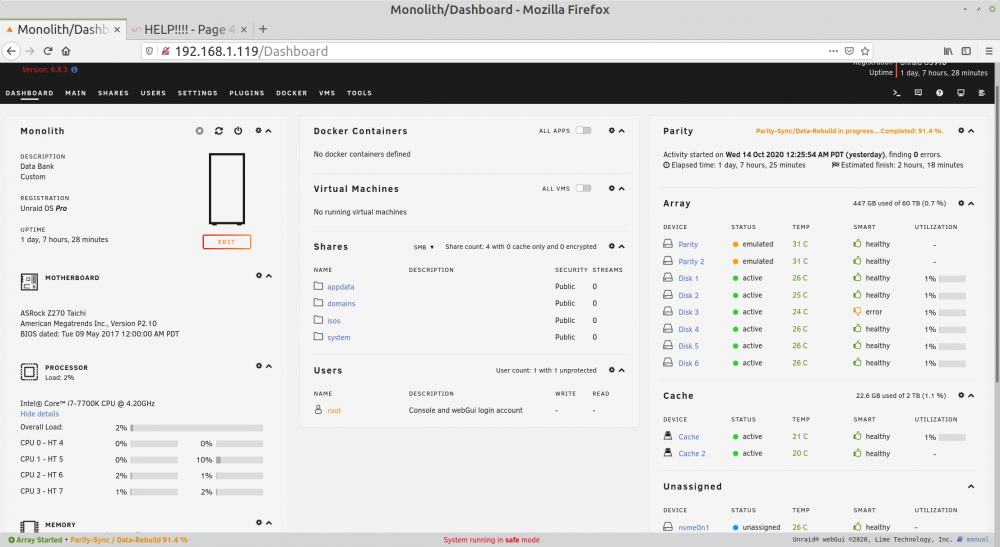The width and height of the screenshot is (1000, 547).
Task: Click the Shares settings gear
Action: click(611, 246)
